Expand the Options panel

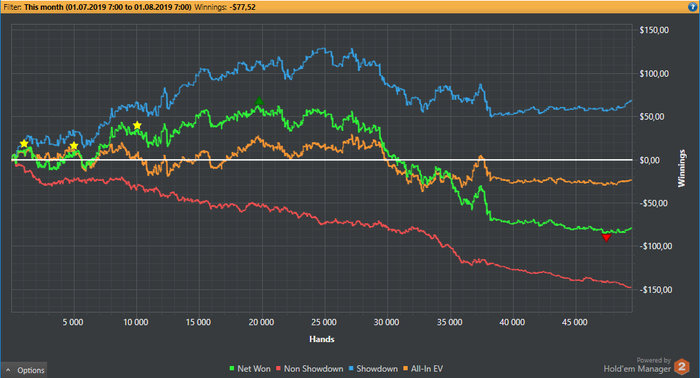point(24,370)
